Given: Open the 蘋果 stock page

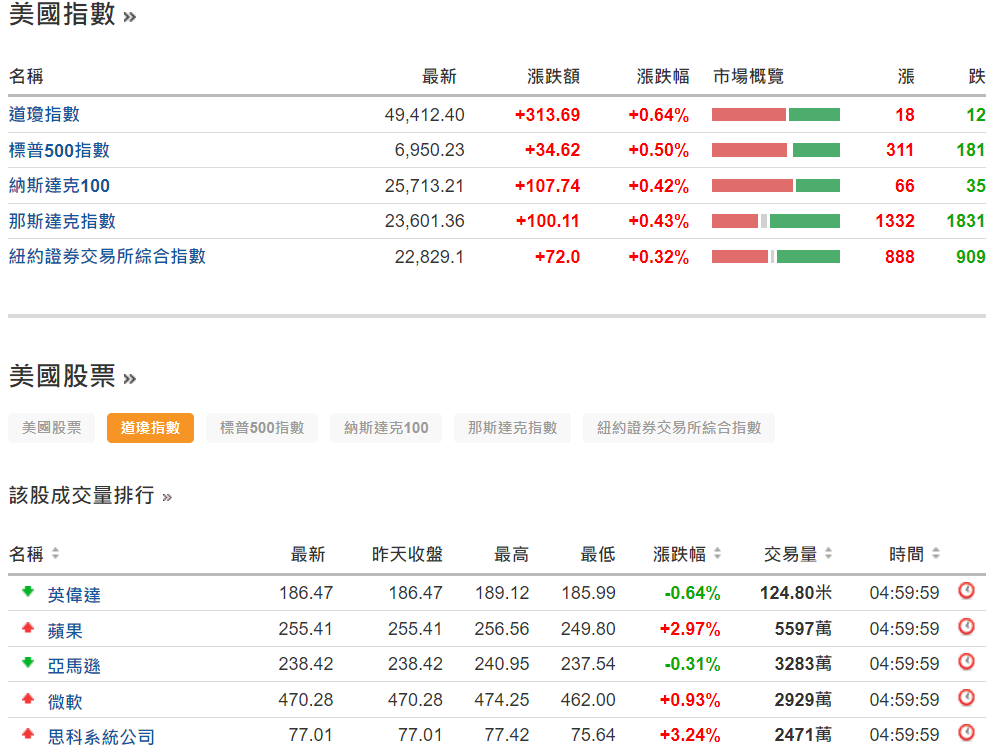Looking at the screenshot, I should [x=63, y=627].
